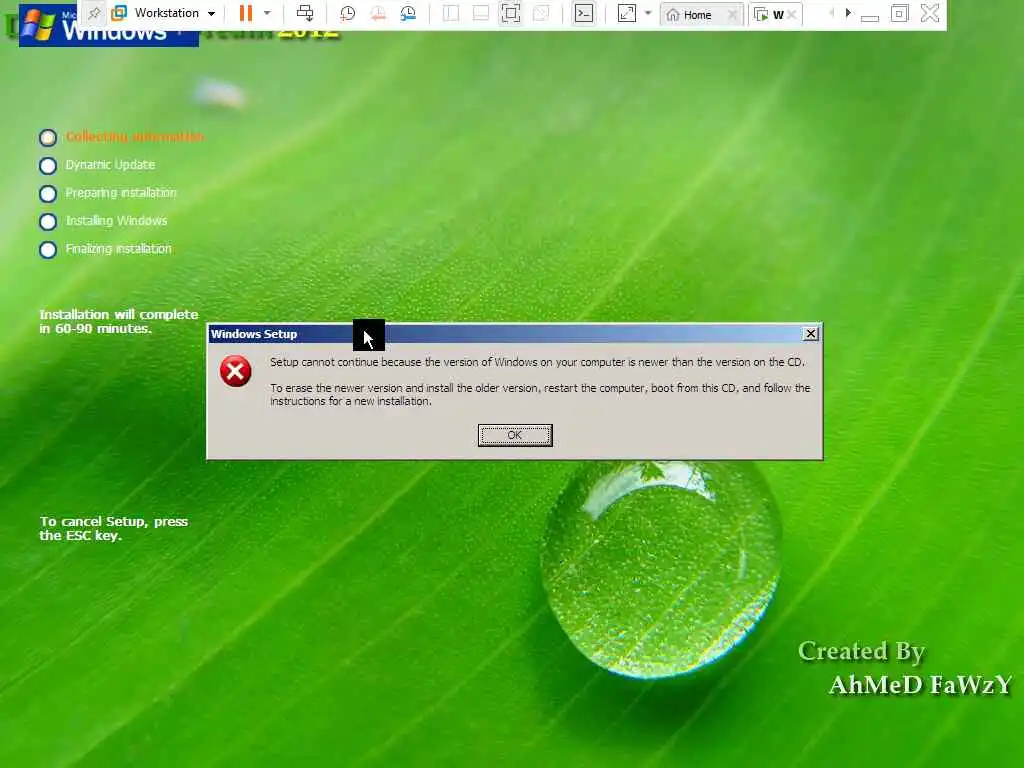Open the snapshot manager
This screenshot has height=768, width=1024.
[408, 13]
